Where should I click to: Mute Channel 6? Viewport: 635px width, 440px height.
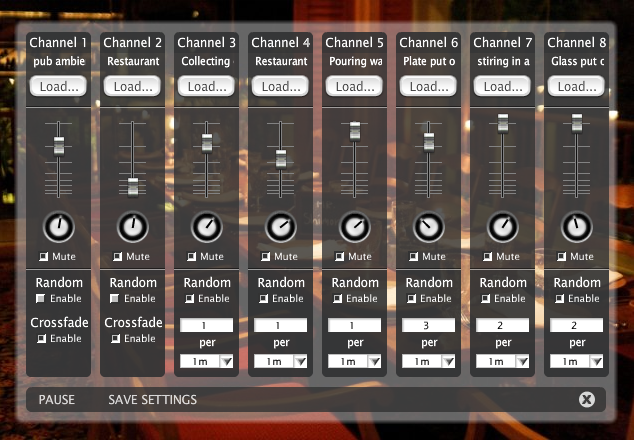413,256
